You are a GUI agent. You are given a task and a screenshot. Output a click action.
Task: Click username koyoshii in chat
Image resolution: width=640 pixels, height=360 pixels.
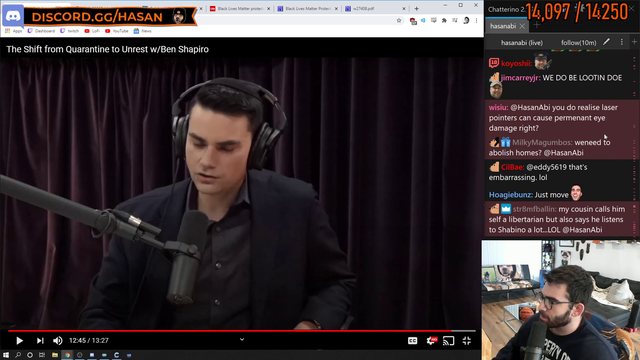(516, 63)
